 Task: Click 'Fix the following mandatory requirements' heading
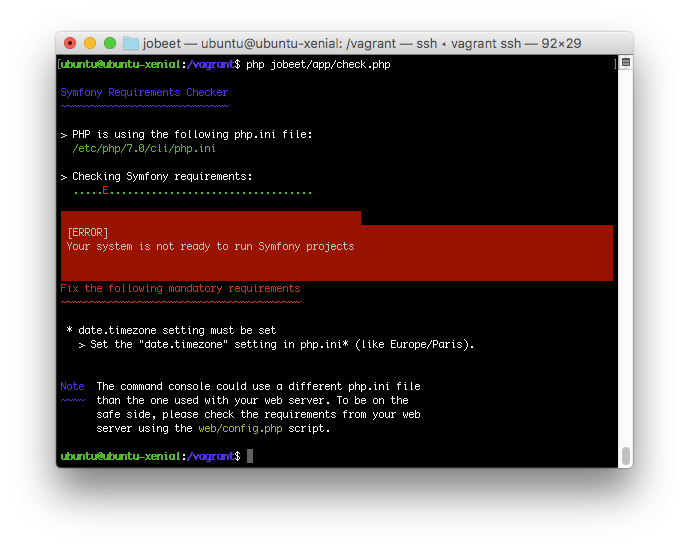click(x=180, y=288)
